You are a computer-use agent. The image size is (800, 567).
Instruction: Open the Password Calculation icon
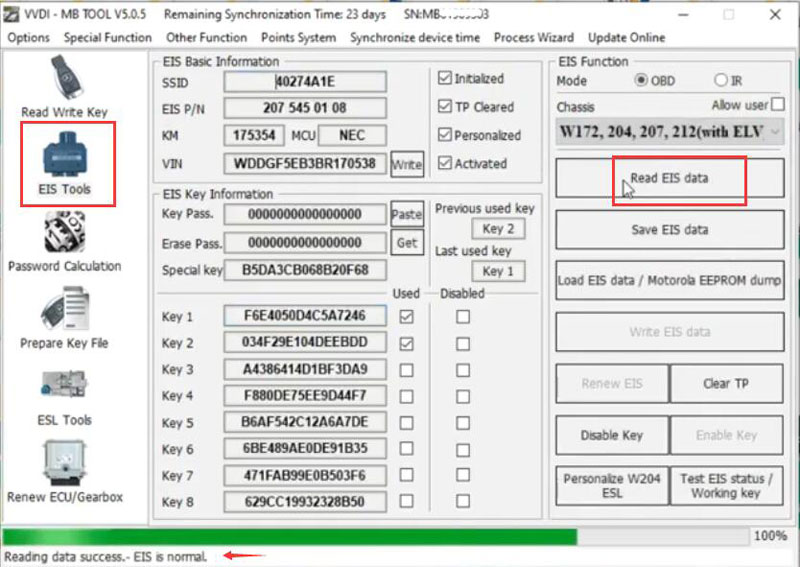[x=65, y=233]
